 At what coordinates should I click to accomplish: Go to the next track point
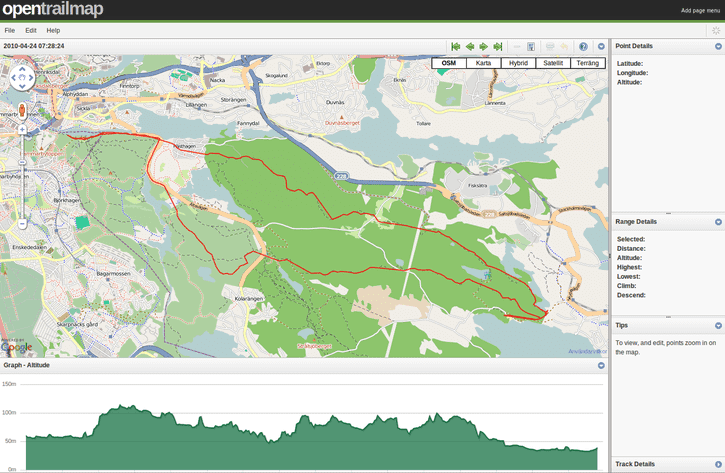484,47
